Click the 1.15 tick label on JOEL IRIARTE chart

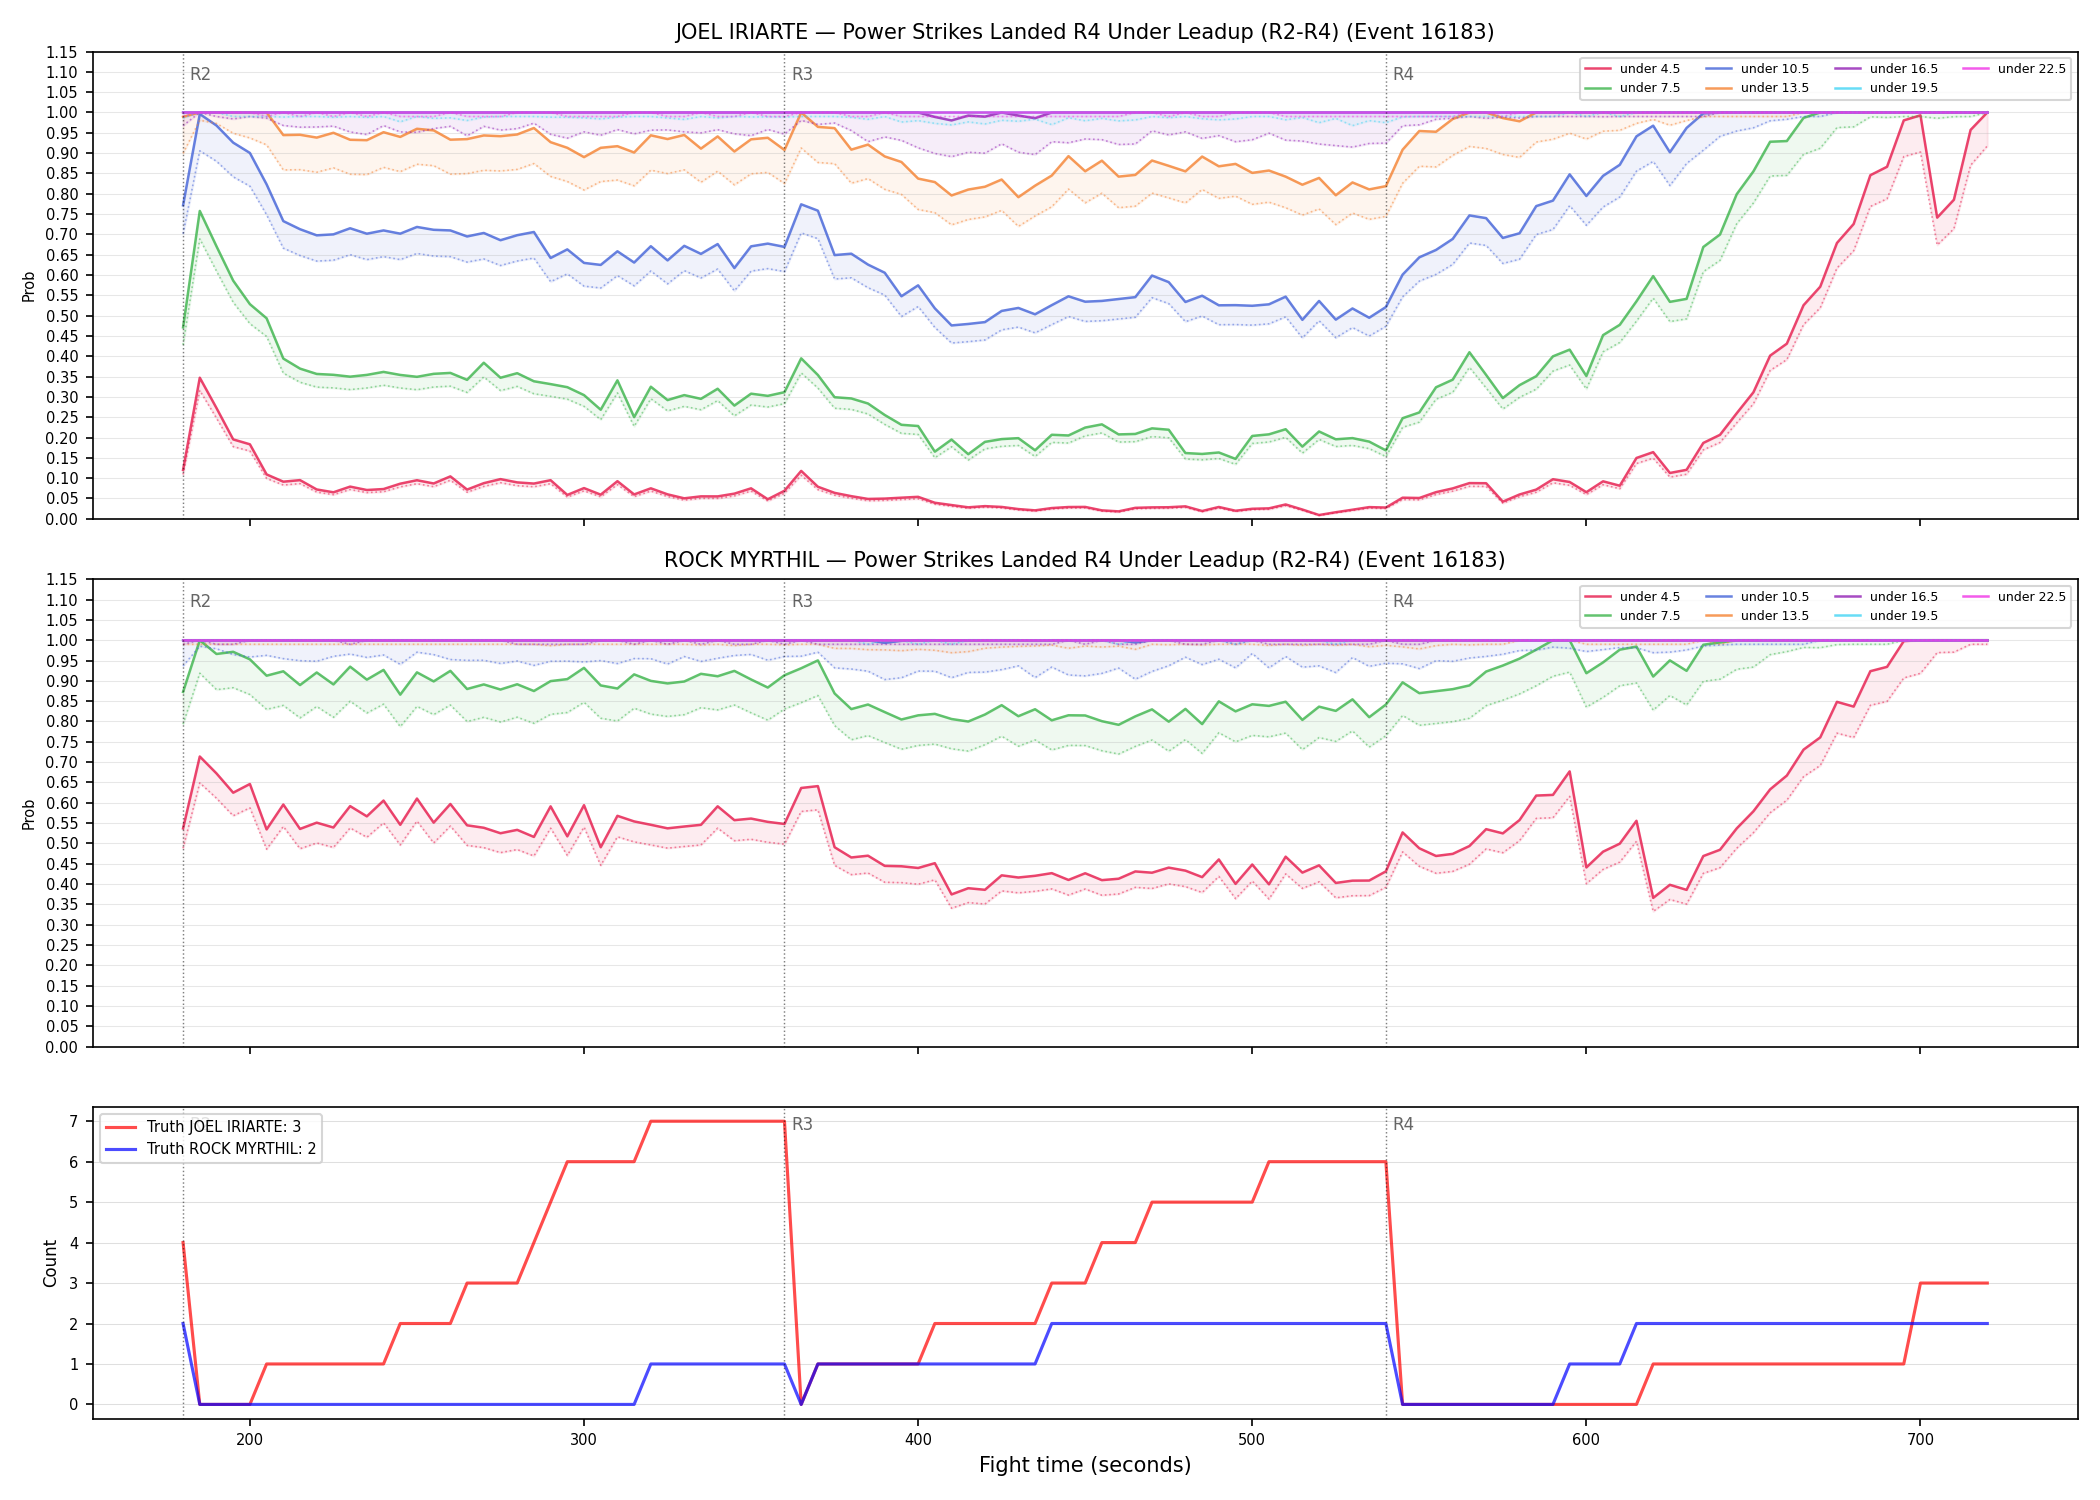click(62, 52)
